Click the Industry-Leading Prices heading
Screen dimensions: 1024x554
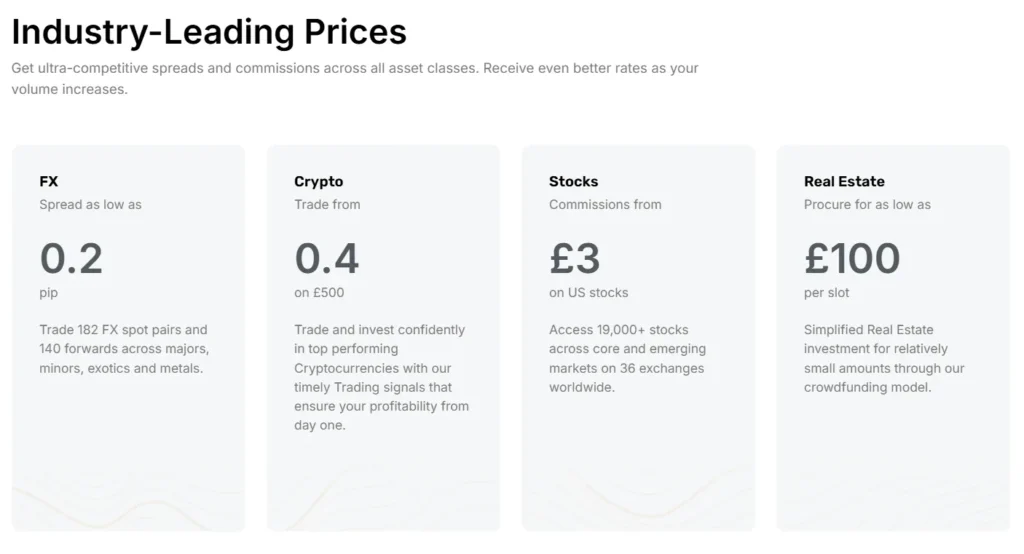click(209, 31)
